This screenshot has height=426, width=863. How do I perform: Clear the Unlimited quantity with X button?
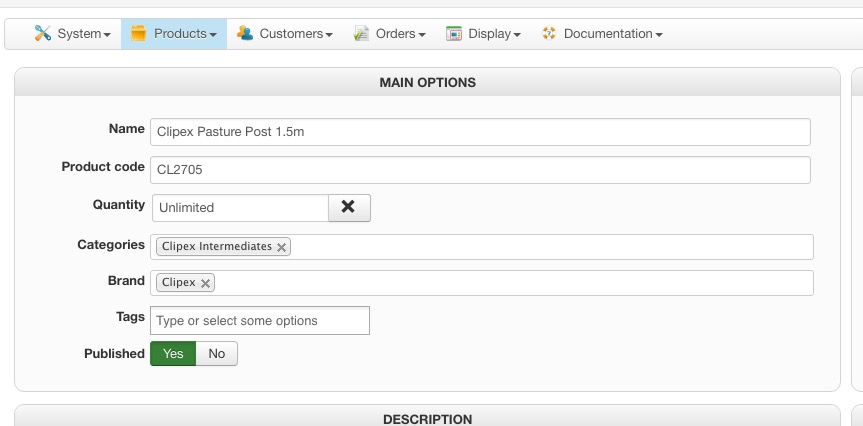click(x=349, y=207)
